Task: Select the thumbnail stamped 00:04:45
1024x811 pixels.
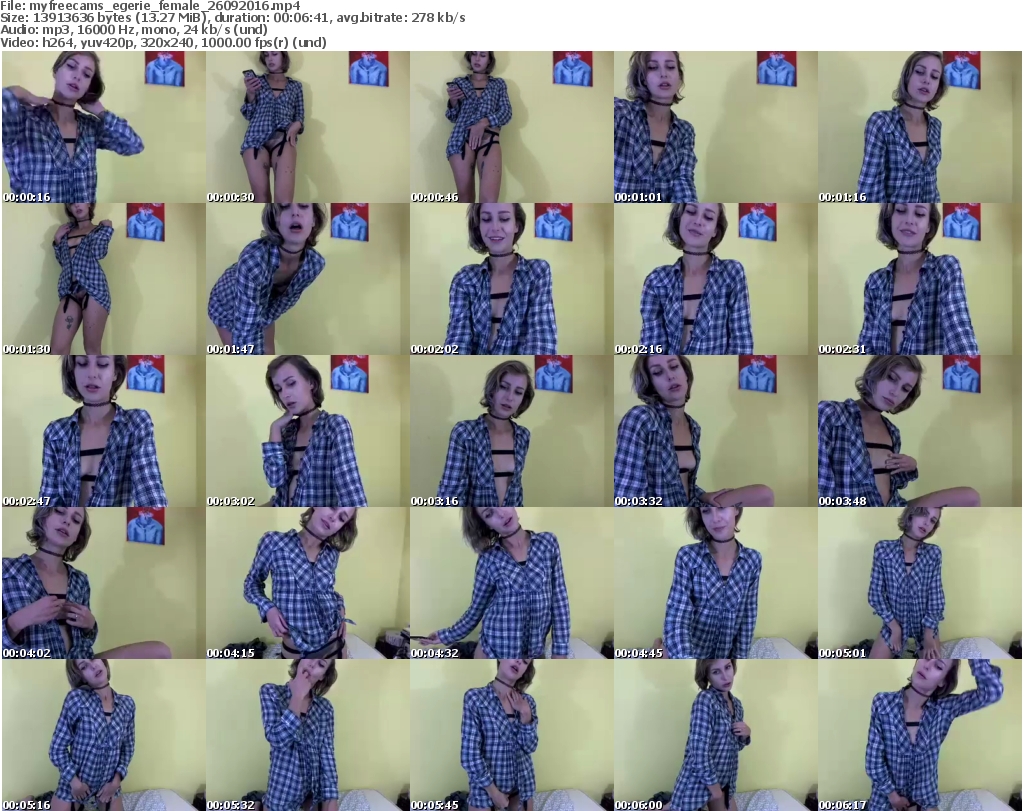Action: (715, 583)
